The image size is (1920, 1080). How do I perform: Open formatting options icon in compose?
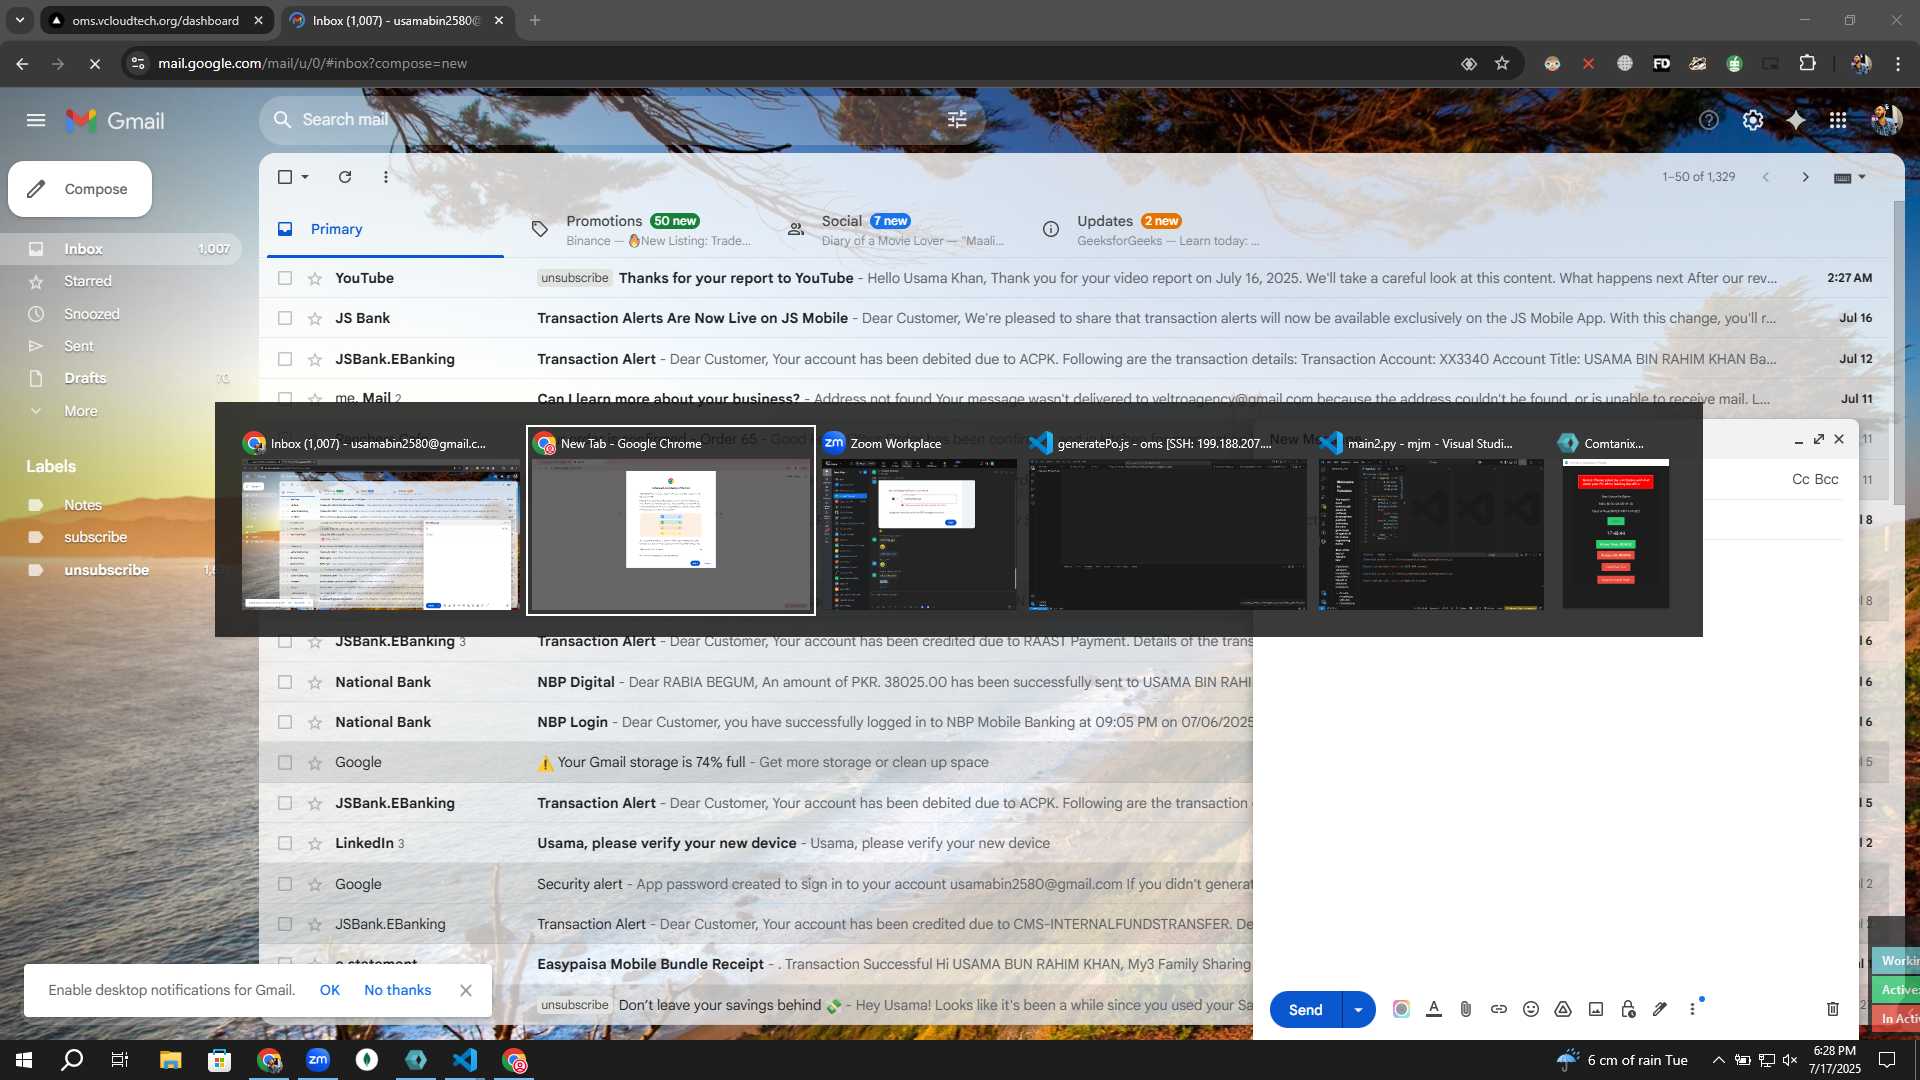pos(1434,1009)
